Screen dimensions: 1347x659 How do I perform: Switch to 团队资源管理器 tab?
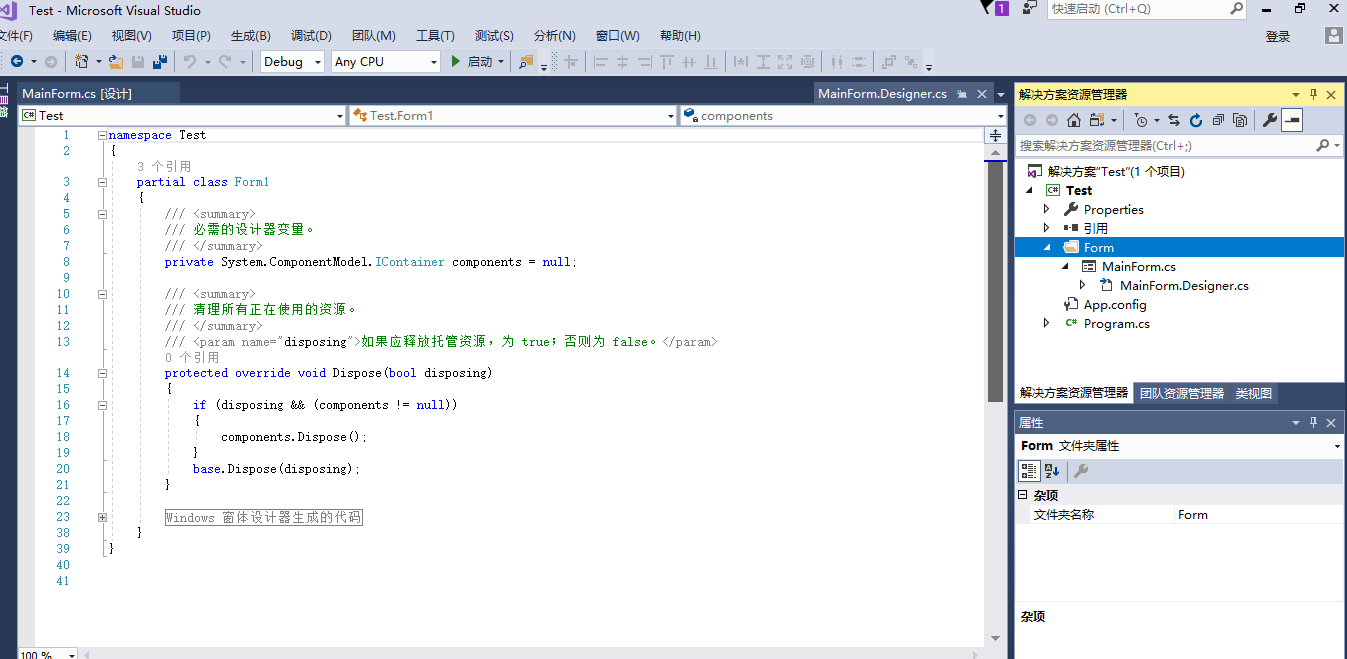click(x=1182, y=393)
